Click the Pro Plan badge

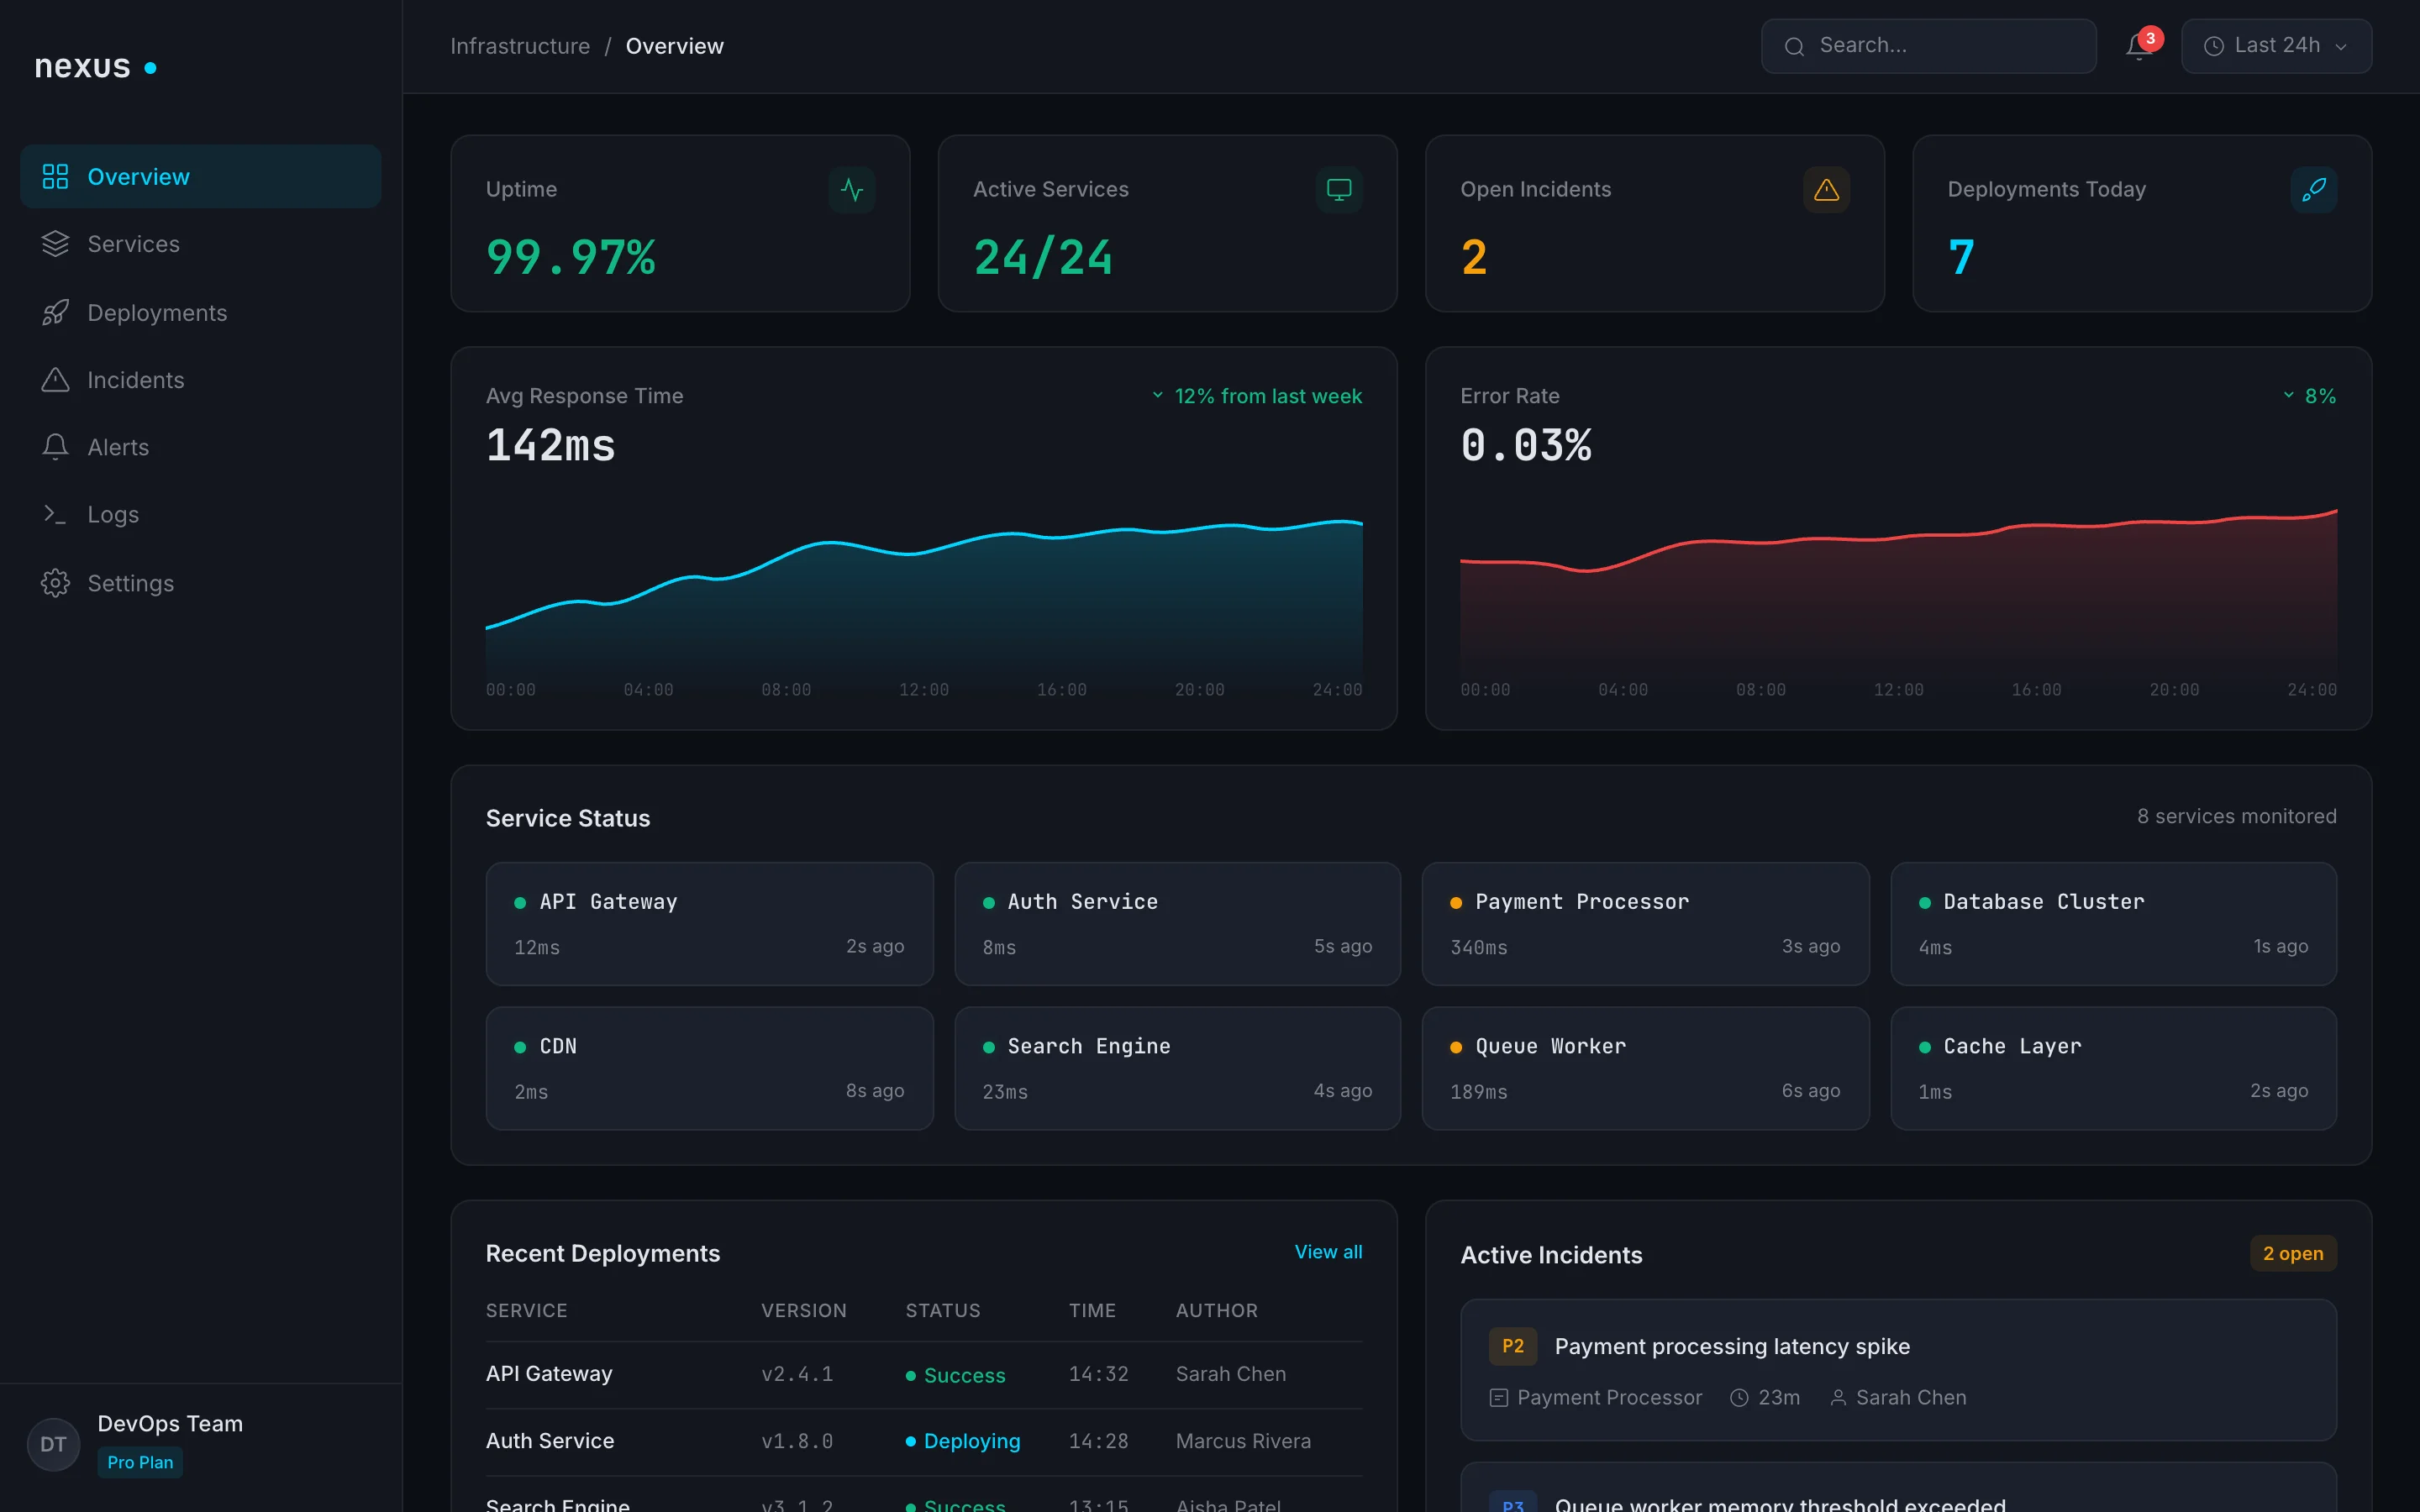pos(140,1462)
